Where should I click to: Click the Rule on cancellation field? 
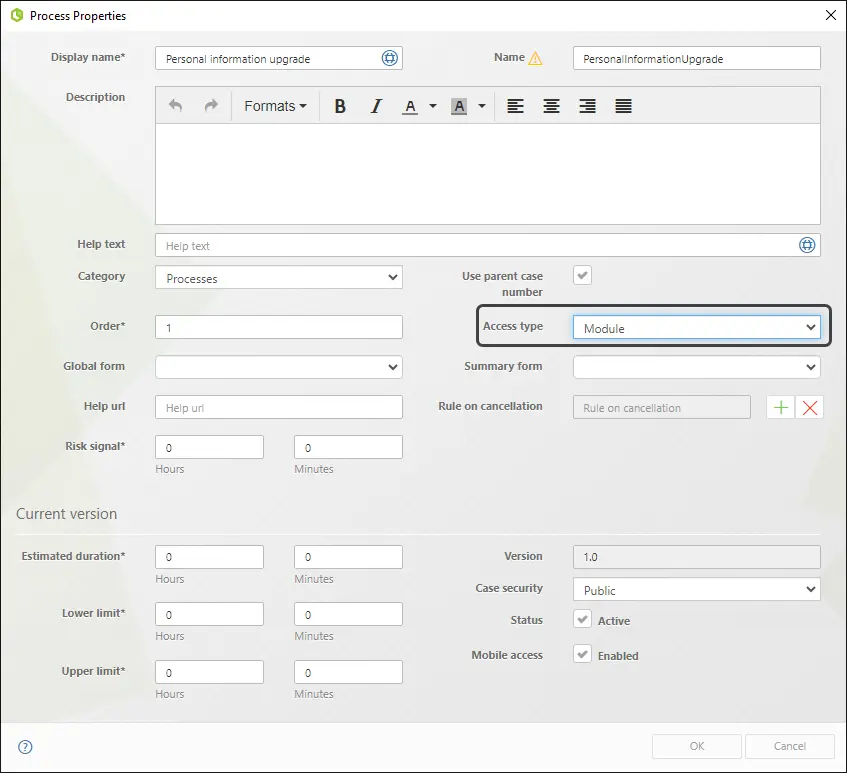click(662, 407)
